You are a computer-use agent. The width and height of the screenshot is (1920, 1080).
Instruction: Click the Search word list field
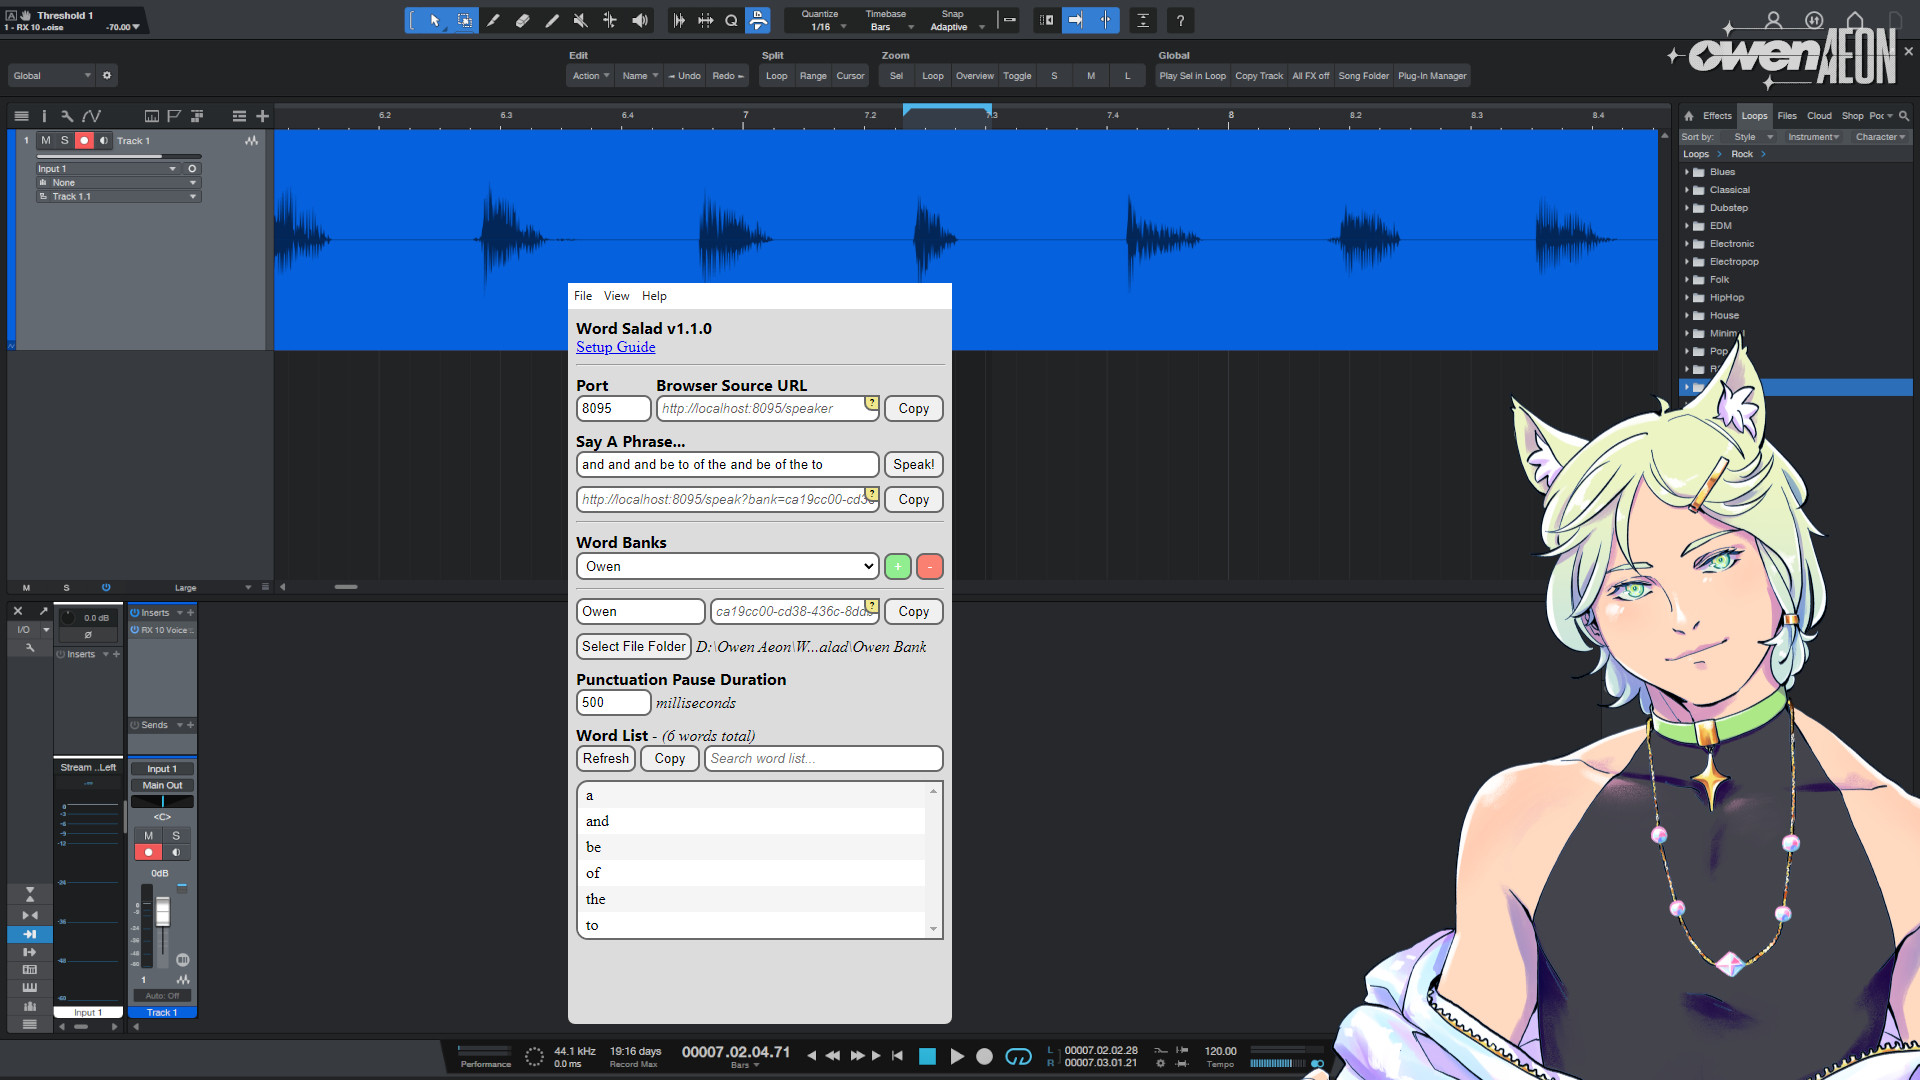click(x=824, y=759)
